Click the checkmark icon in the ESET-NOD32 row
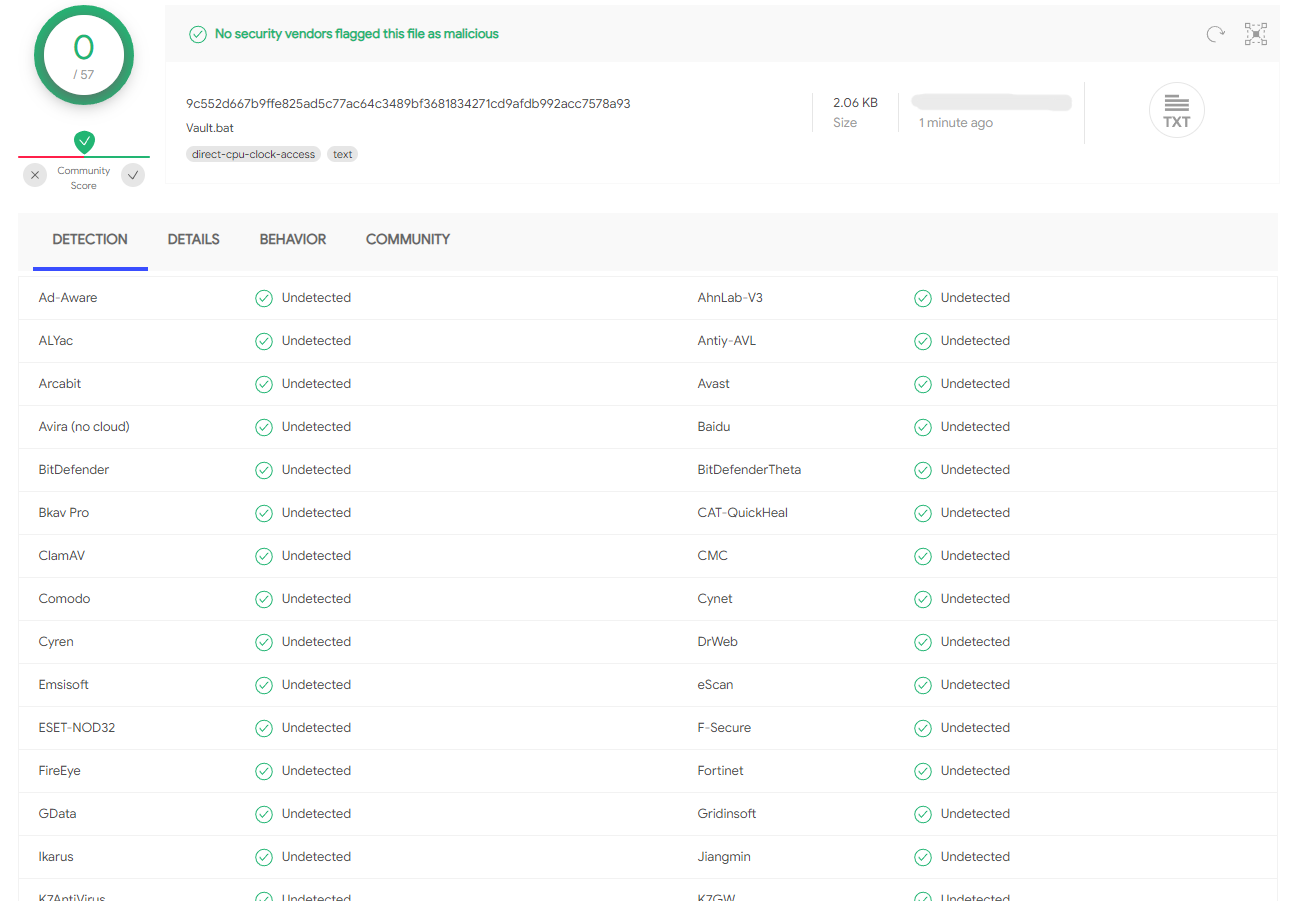1296x901 pixels. click(x=264, y=728)
